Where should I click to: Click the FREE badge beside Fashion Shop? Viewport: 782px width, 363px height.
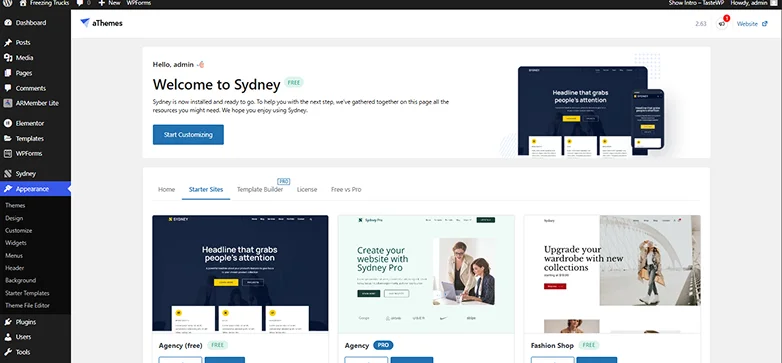pos(589,345)
